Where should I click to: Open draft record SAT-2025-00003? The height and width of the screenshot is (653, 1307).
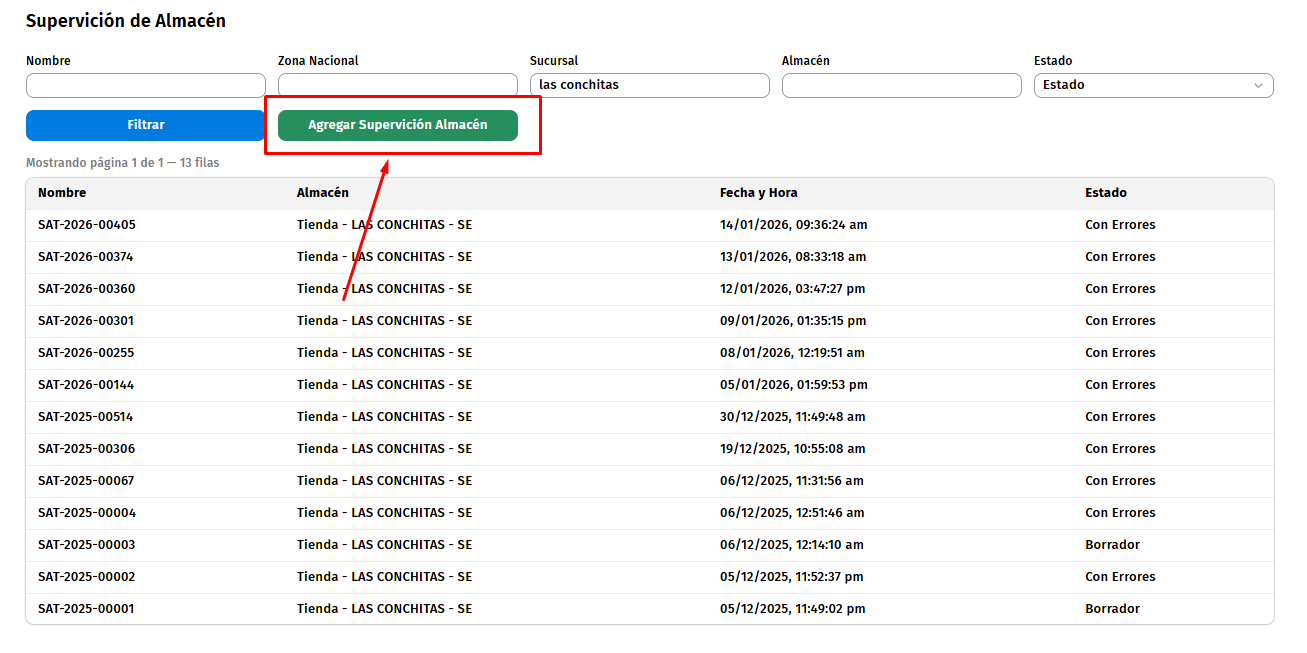pyautogui.click(x=86, y=545)
